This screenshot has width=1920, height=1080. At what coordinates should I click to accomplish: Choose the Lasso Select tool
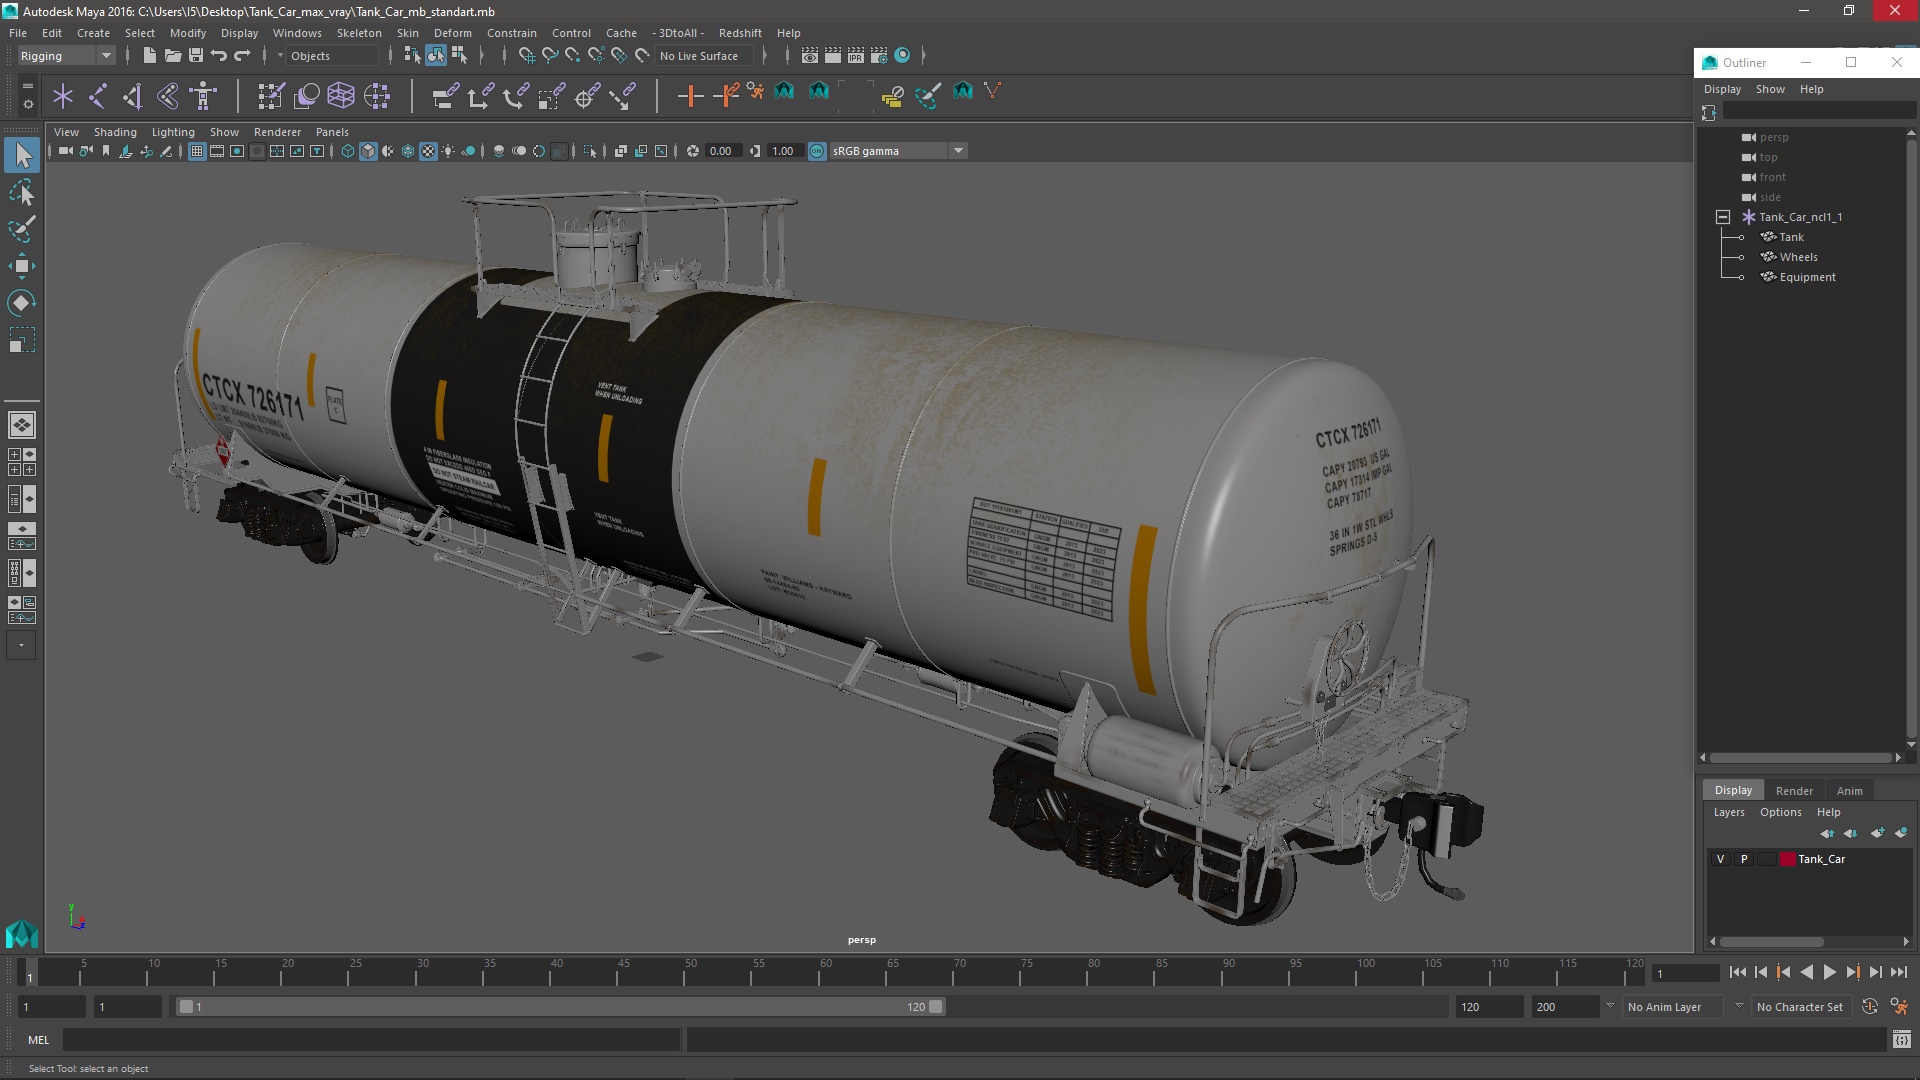pyautogui.click(x=21, y=192)
